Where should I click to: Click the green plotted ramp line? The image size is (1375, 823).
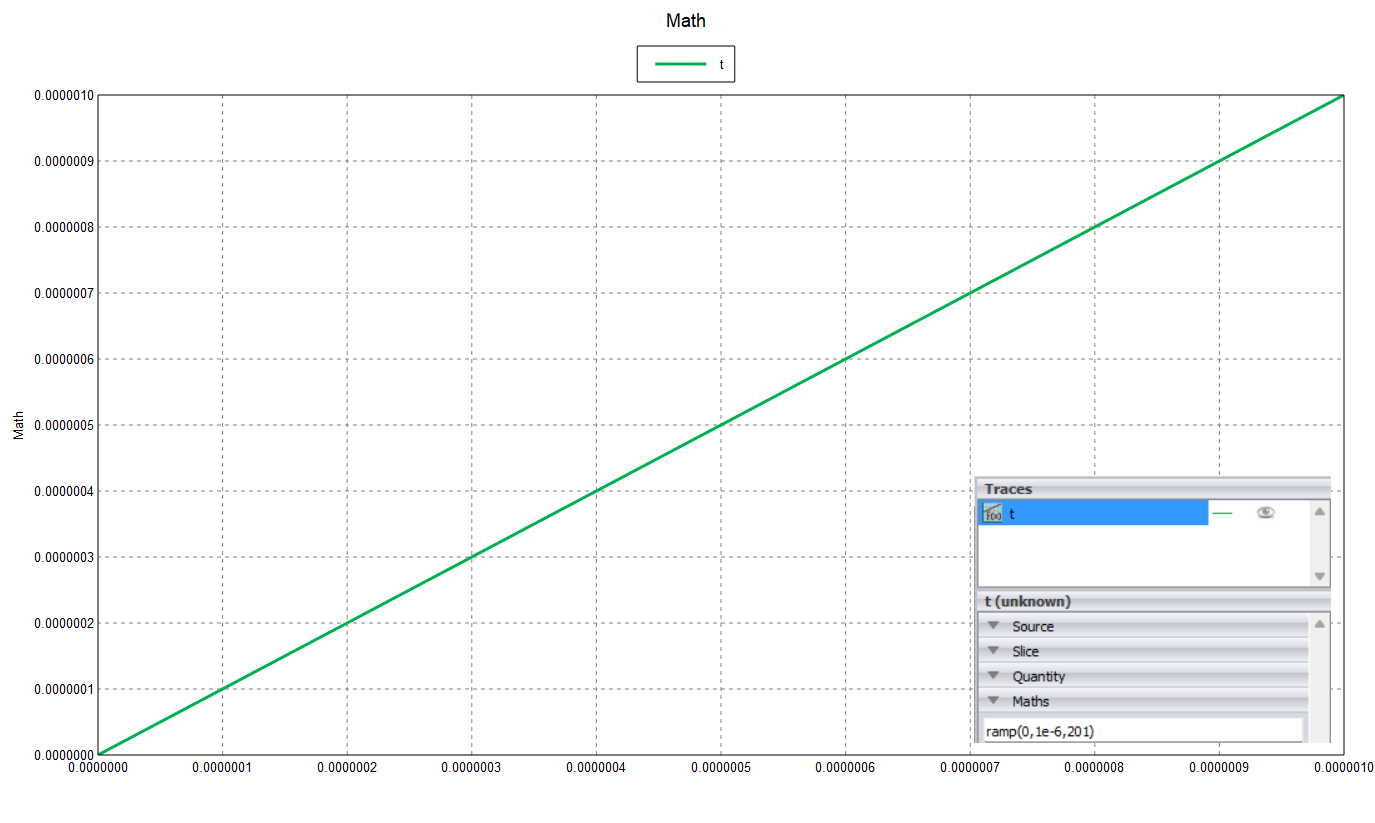[720, 425]
